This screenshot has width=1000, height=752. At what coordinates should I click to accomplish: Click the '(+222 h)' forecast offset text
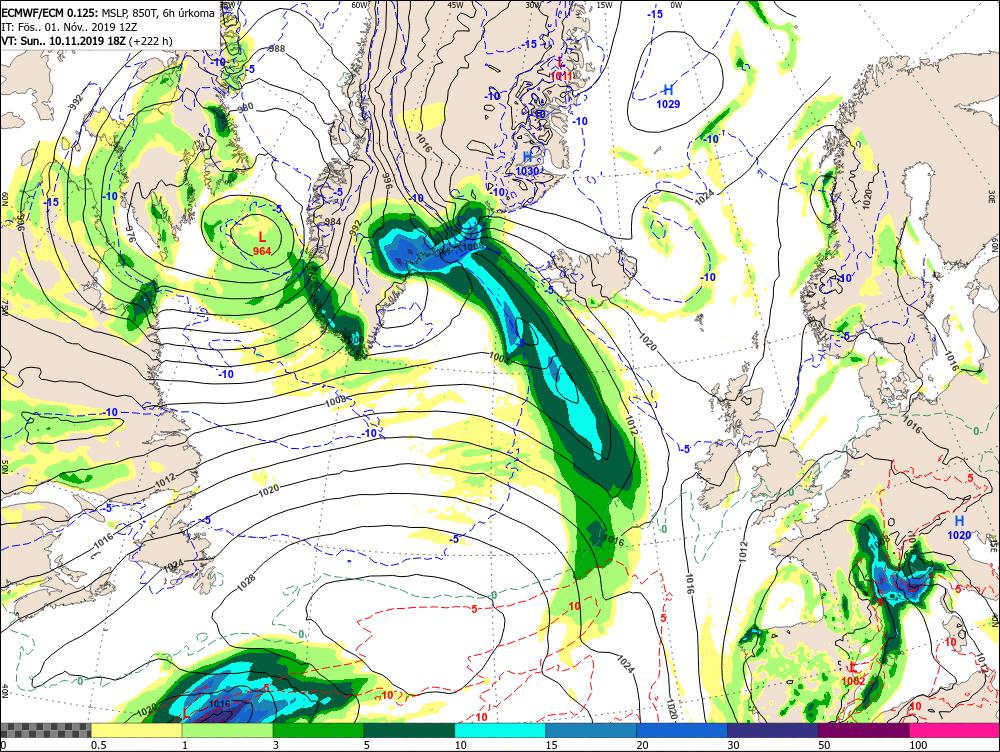[x=151, y=41]
